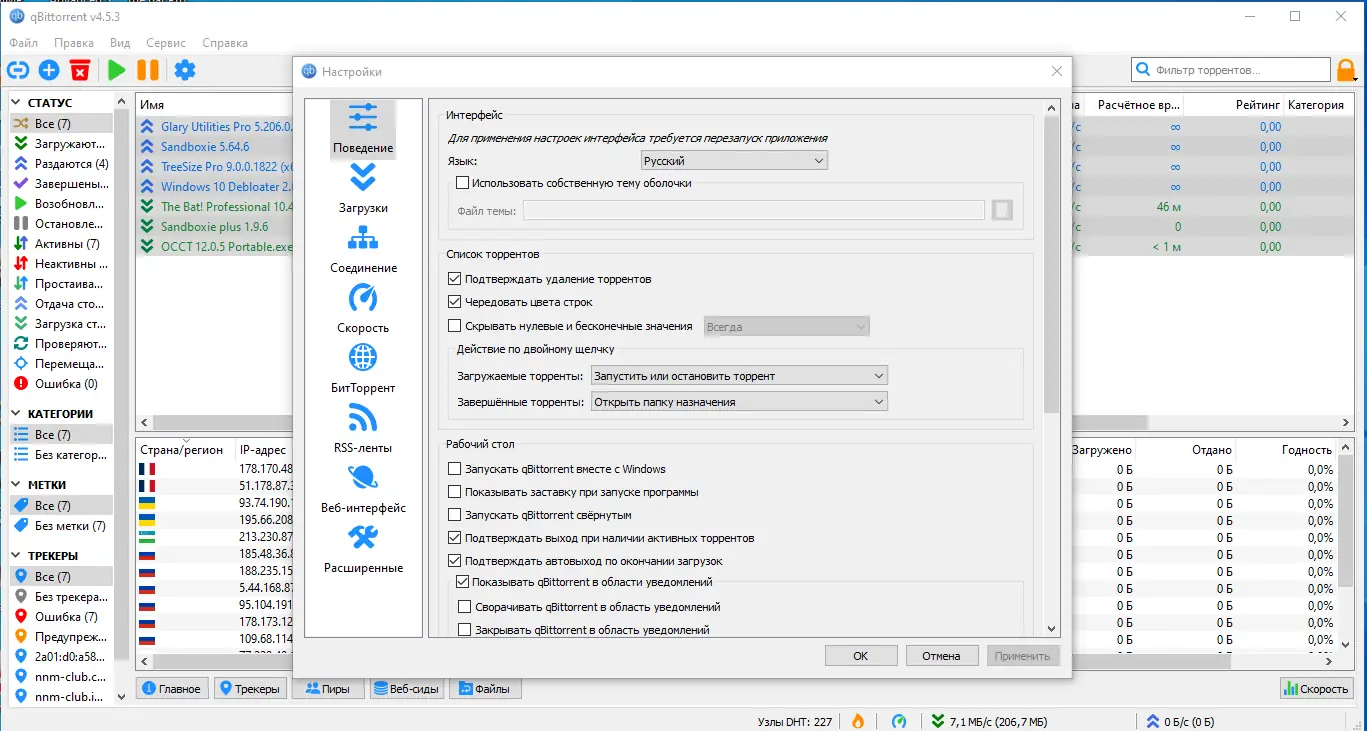Viewport: 1367px width, 731px height.
Task: Switch to the Веб-сиды tab
Action: 407,689
